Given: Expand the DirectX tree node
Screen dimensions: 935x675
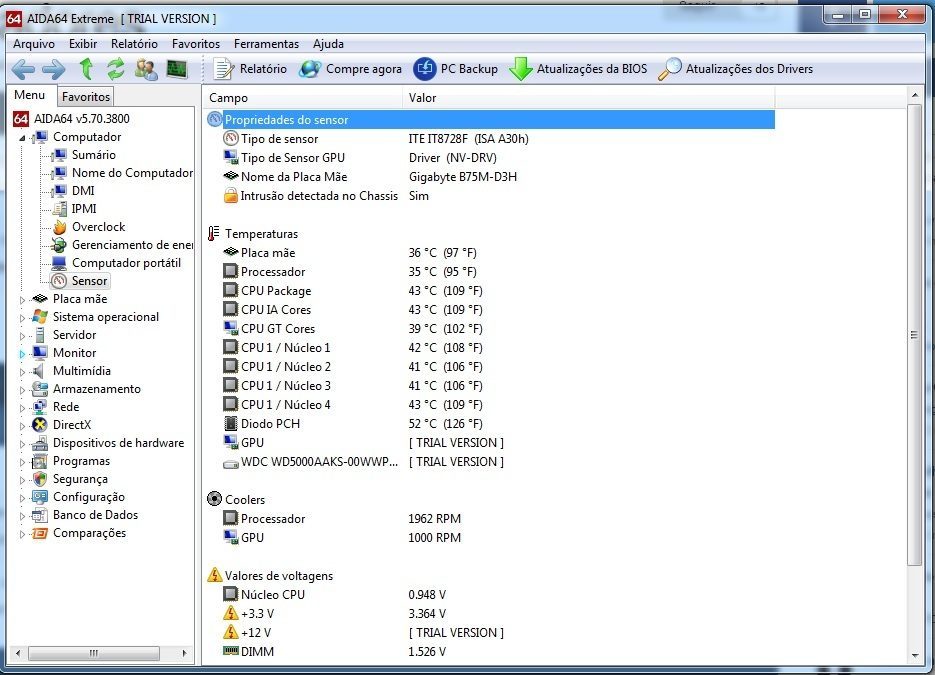Looking at the screenshot, I should coord(23,426).
